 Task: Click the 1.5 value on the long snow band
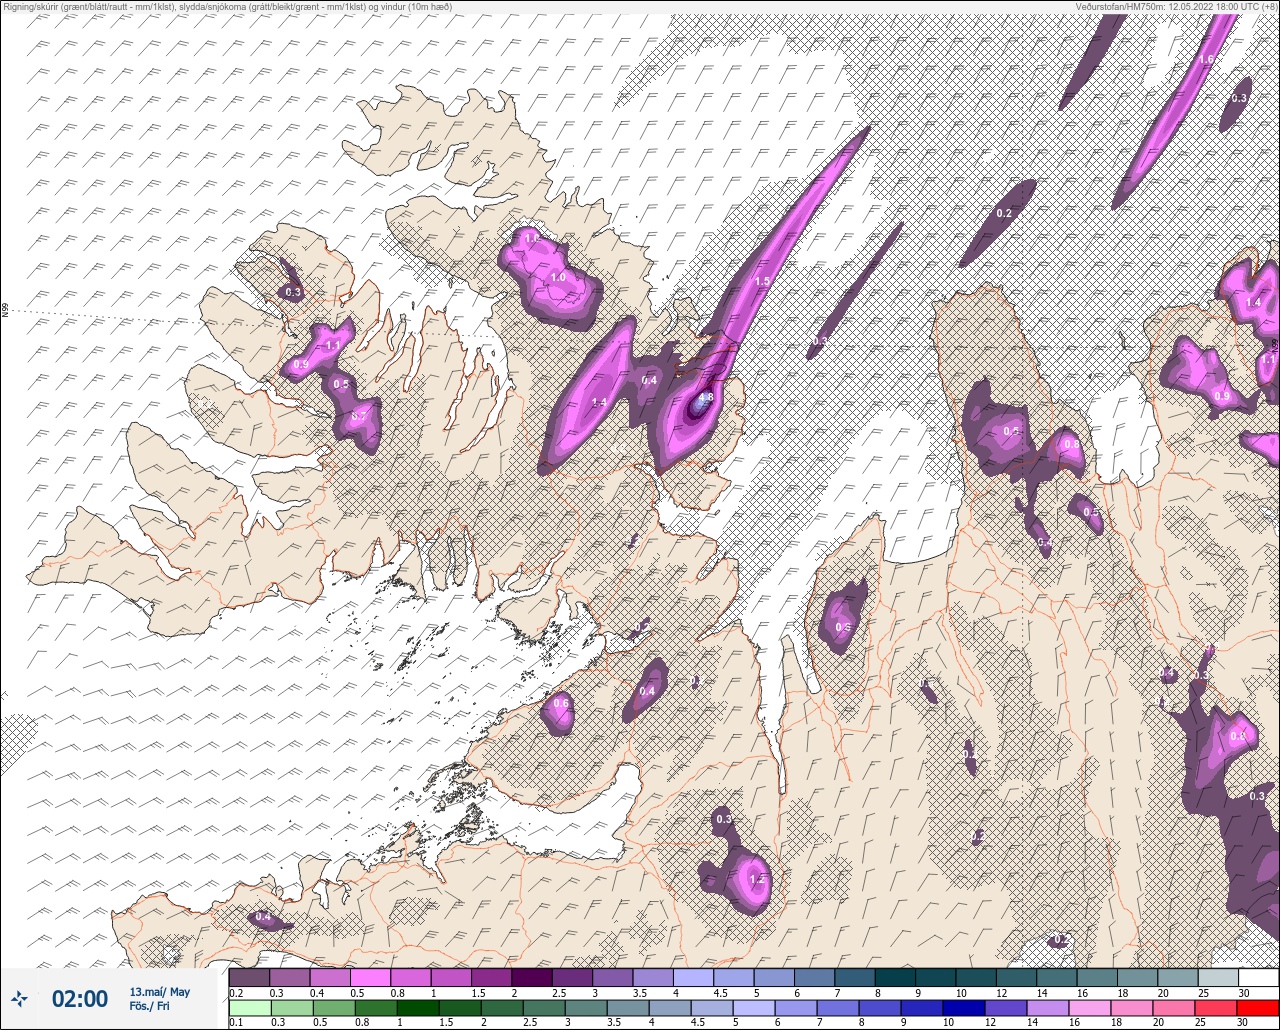tap(762, 282)
